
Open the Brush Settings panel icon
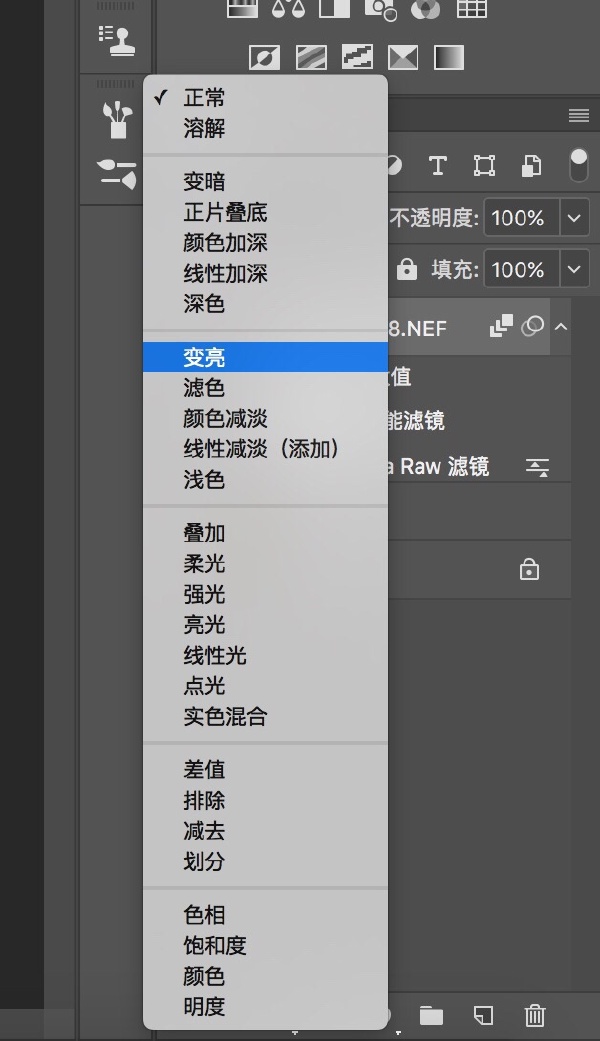click(x=118, y=174)
